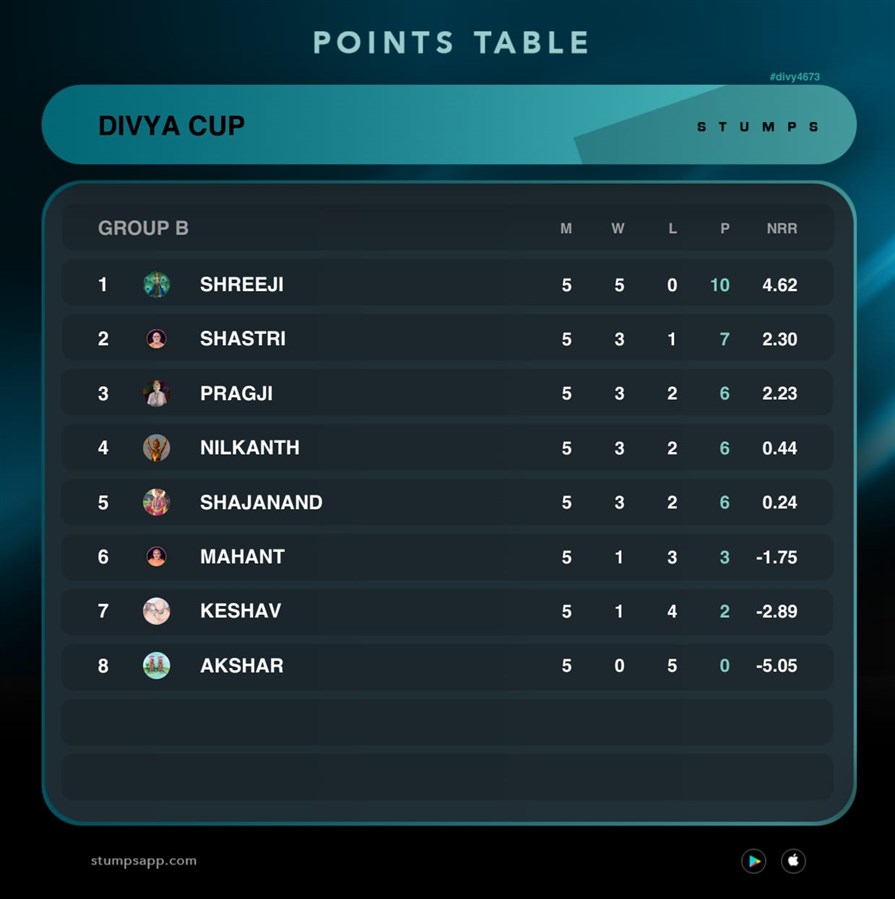Click the GROUP B heading

pos(143,228)
